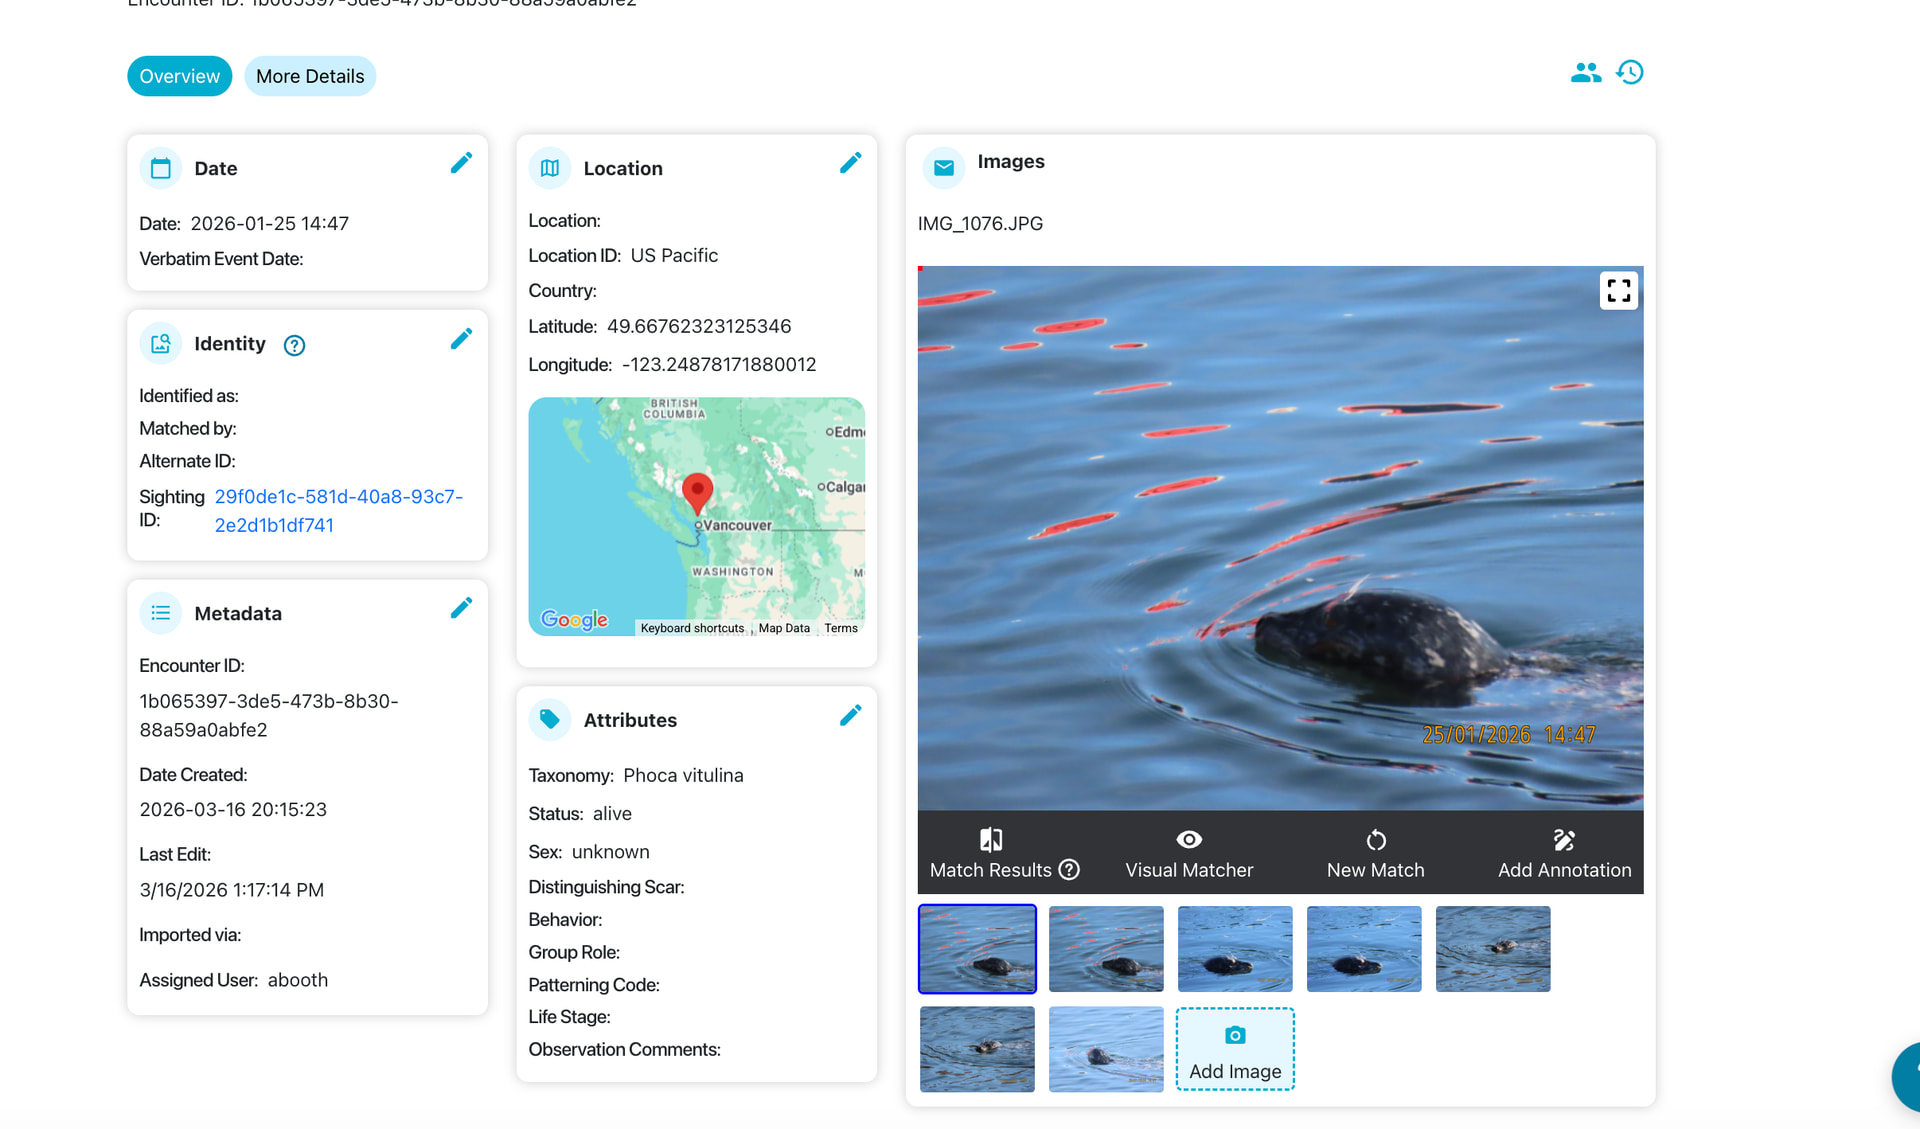This screenshot has height=1129, width=1920.
Task: Open the Identity help question mark
Action: [294, 345]
